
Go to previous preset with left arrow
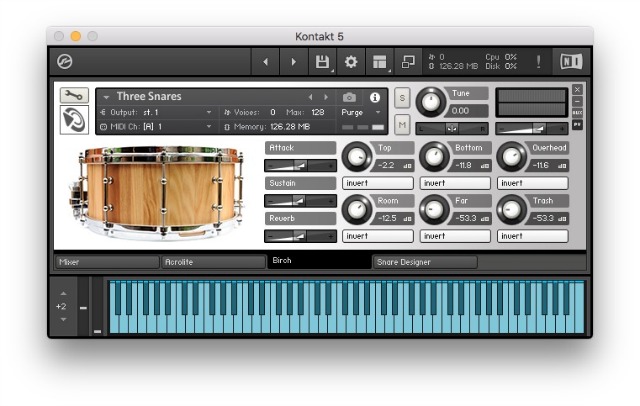266,62
